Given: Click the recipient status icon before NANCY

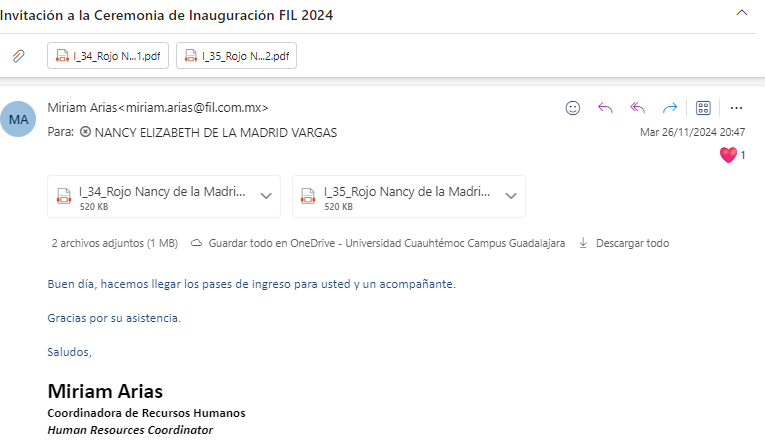Looking at the screenshot, I should [x=85, y=132].
